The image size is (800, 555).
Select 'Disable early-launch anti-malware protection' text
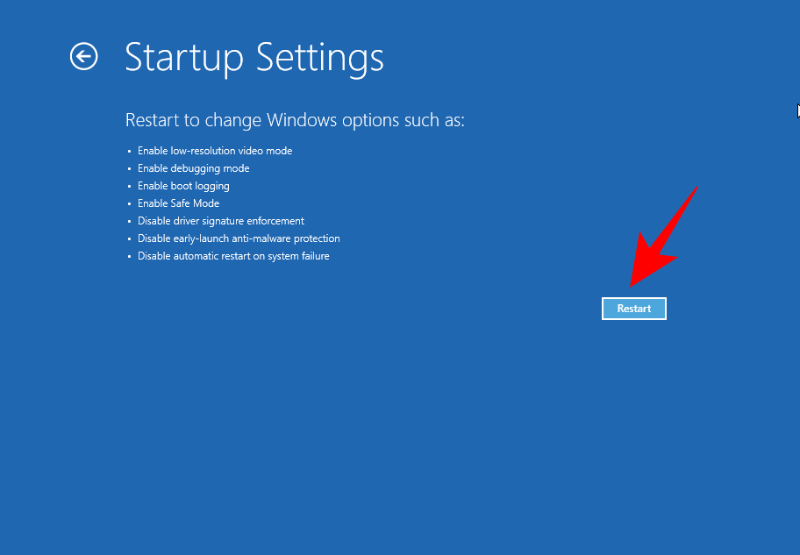[239, 238]
